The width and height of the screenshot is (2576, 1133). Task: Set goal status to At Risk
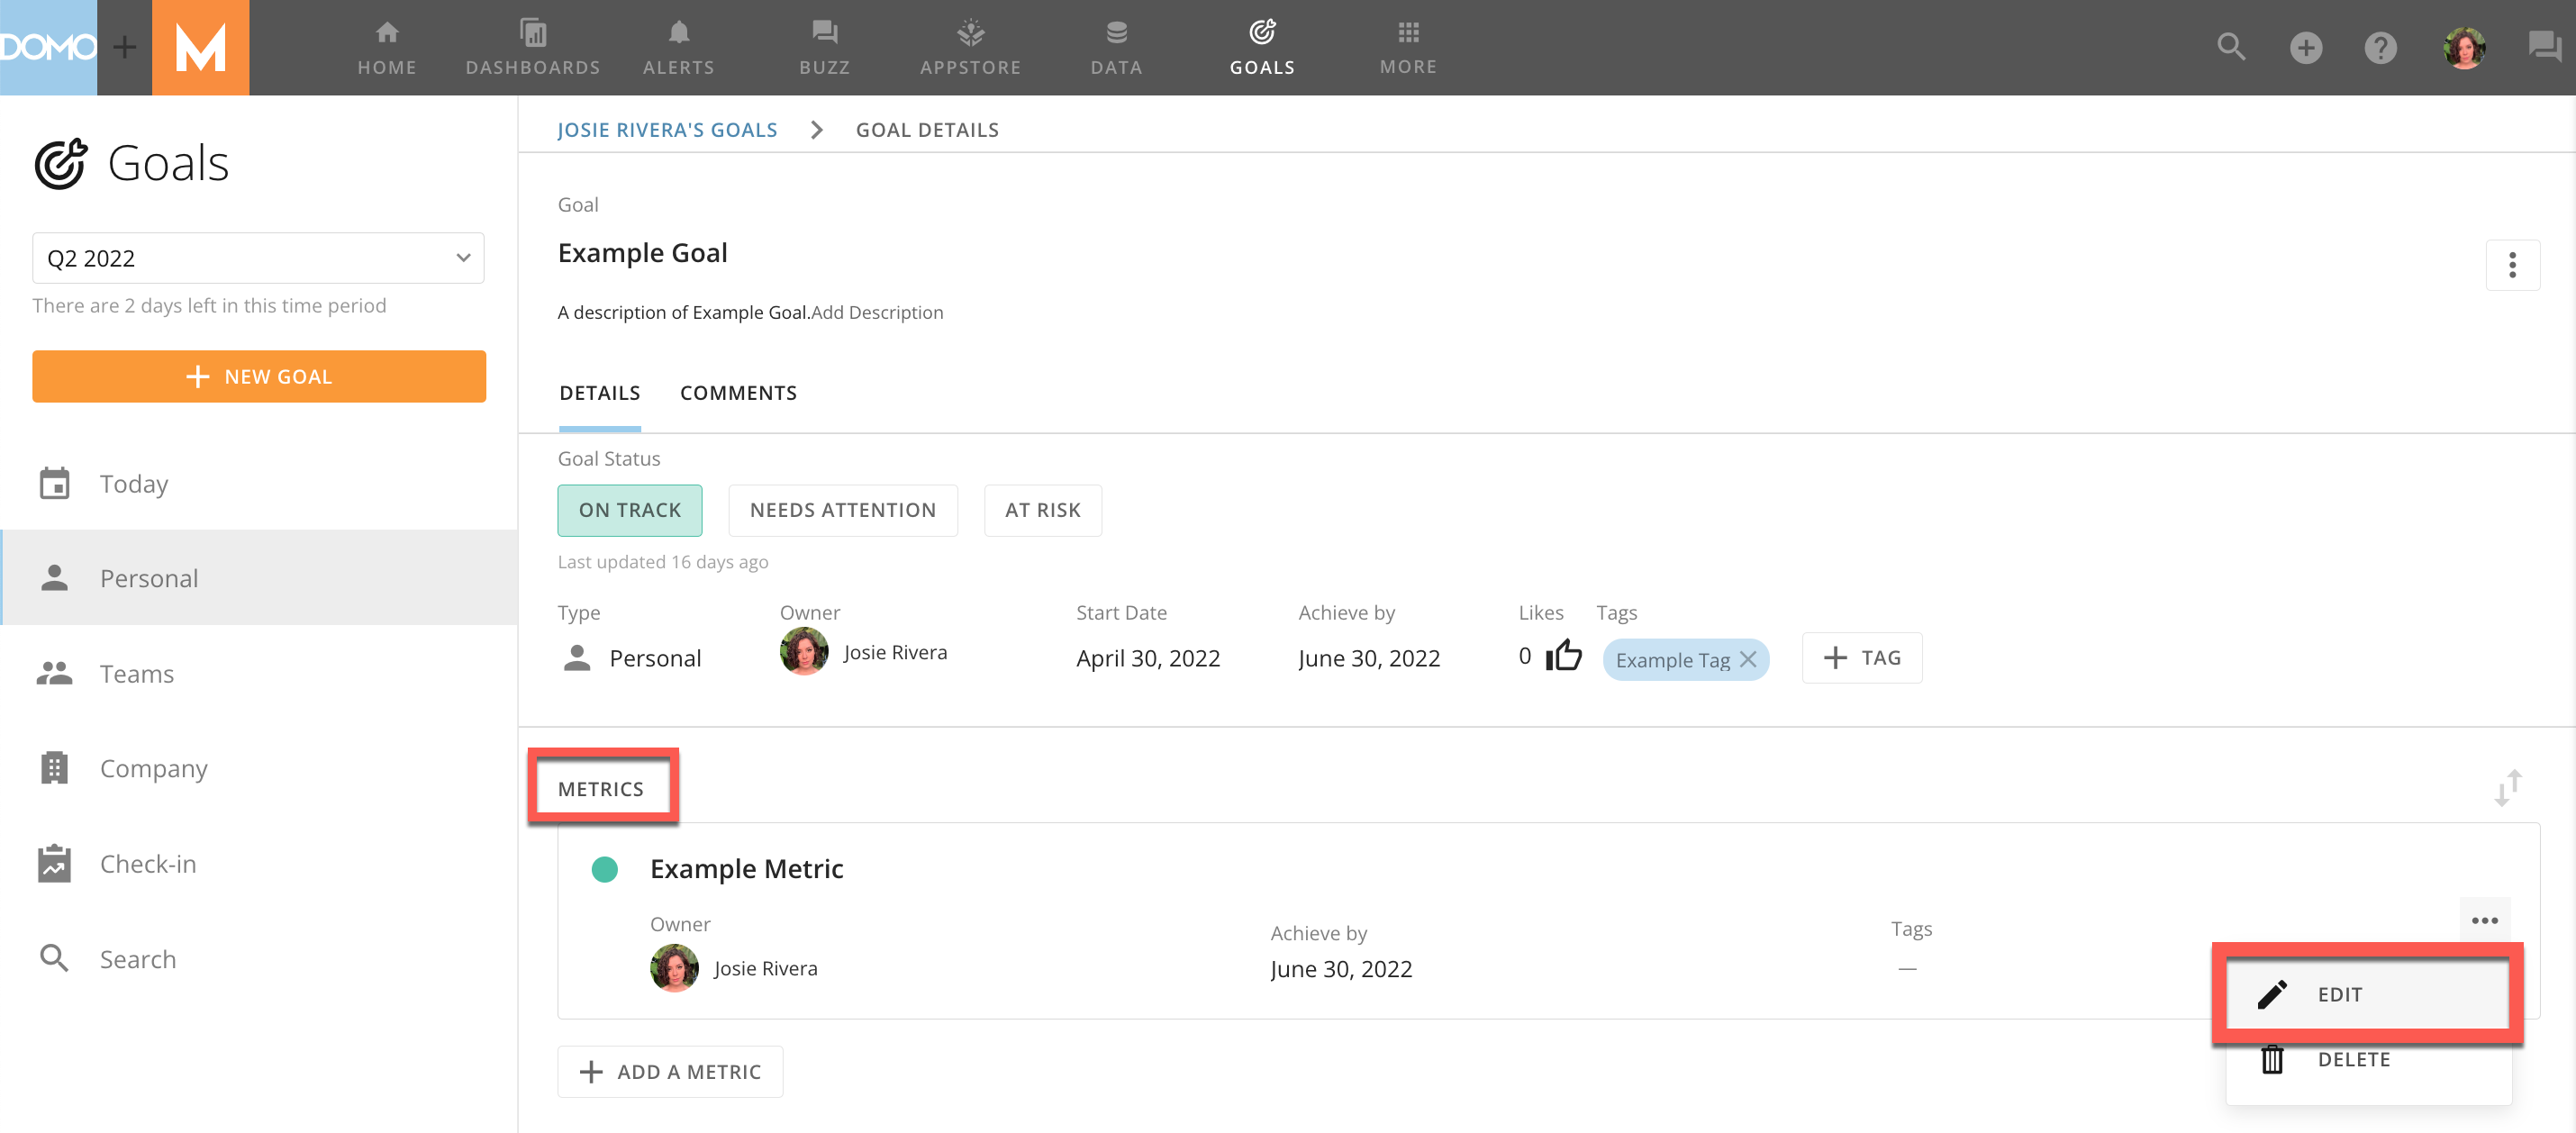click(x=1042, y=510)
